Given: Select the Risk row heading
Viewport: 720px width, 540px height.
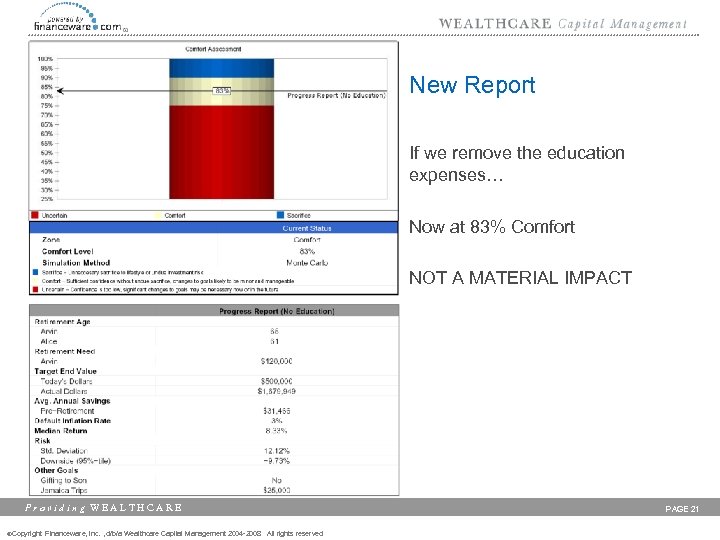Looking at the screenshot, I should [x=42, y=441].
